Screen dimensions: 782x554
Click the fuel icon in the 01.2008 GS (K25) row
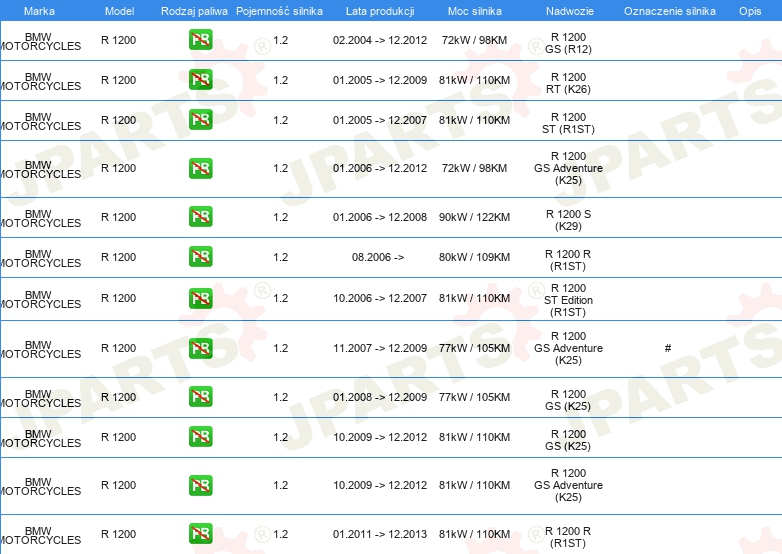[200, 397]
